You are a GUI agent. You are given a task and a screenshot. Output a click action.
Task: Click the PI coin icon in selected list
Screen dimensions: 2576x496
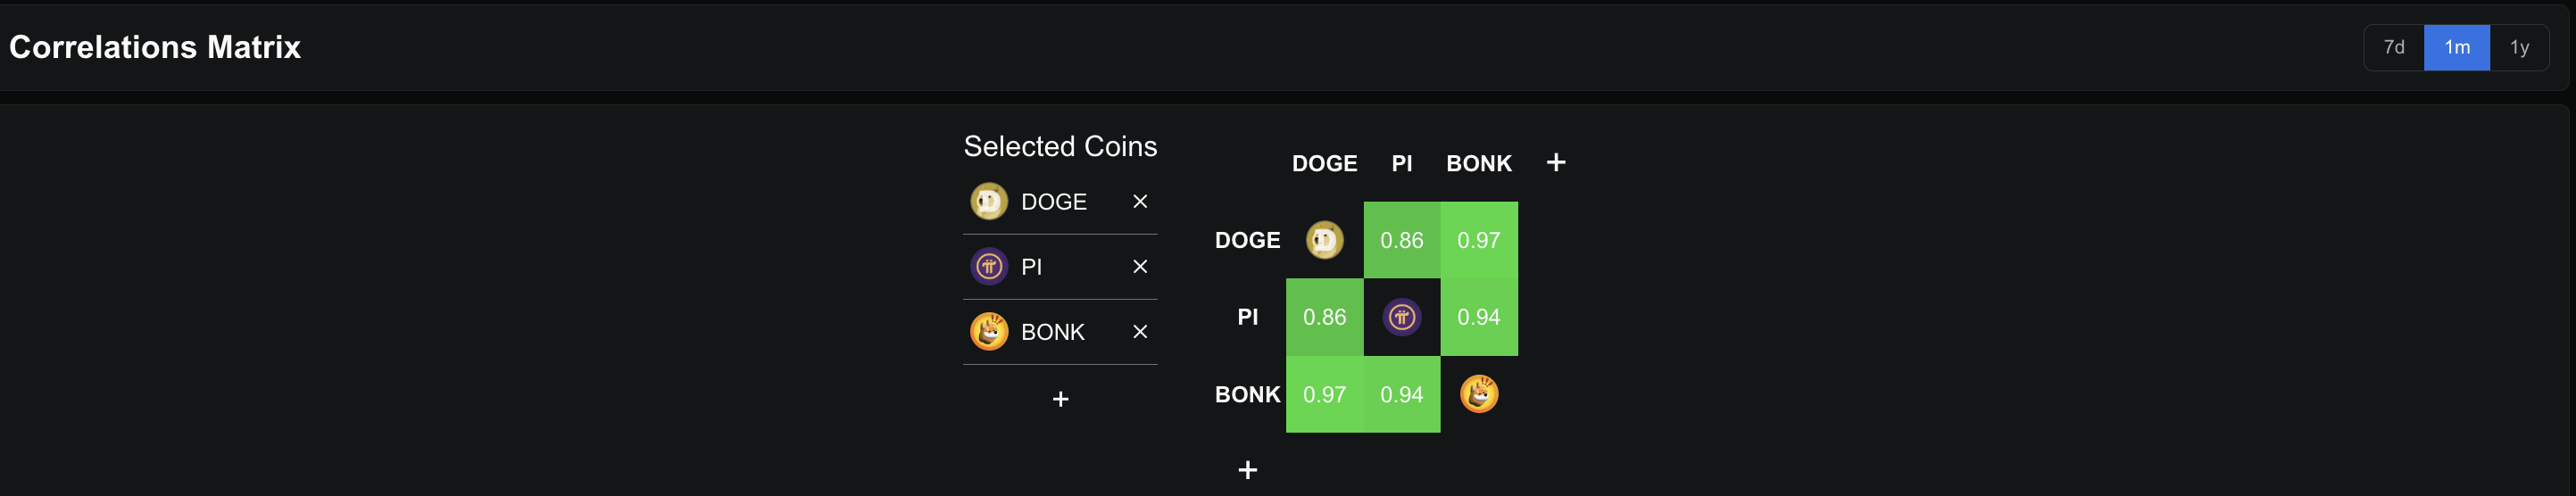988,267
